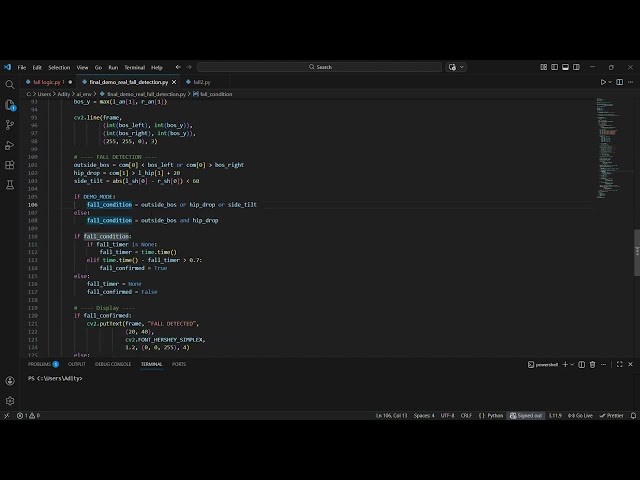640x480 pixels.
Task: Expand the Copilot dropdown chevron
Action: click(x=462, y=67)
